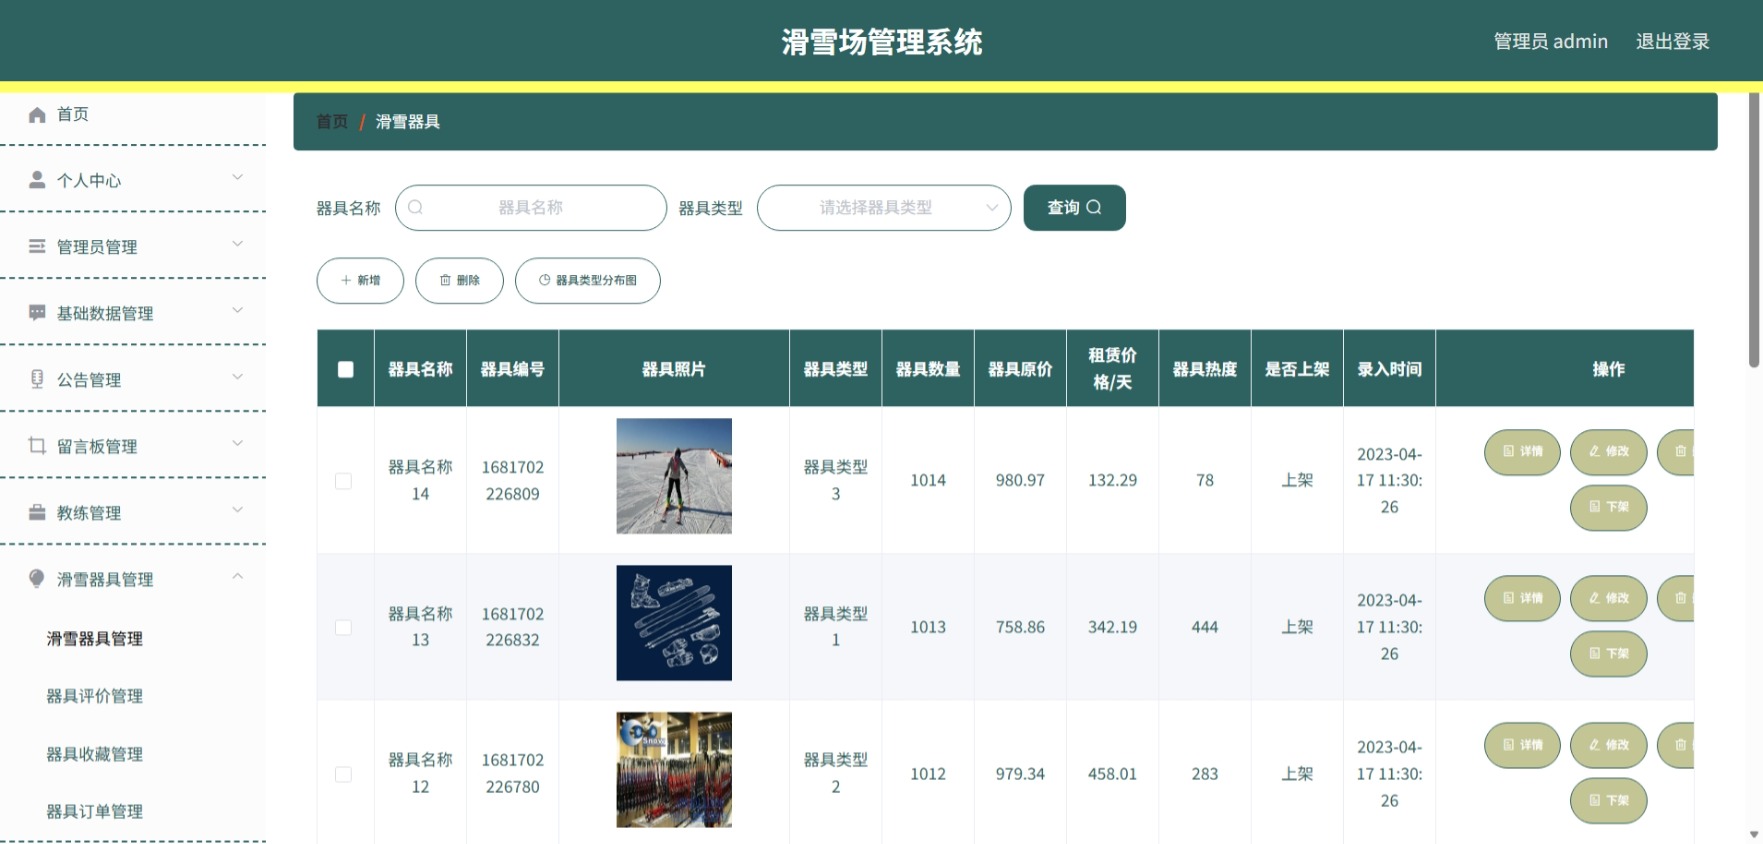Click the chat icon next to 基础数据管理
The height and width of the screenshot is (844, 1763).
click(37, 313)
